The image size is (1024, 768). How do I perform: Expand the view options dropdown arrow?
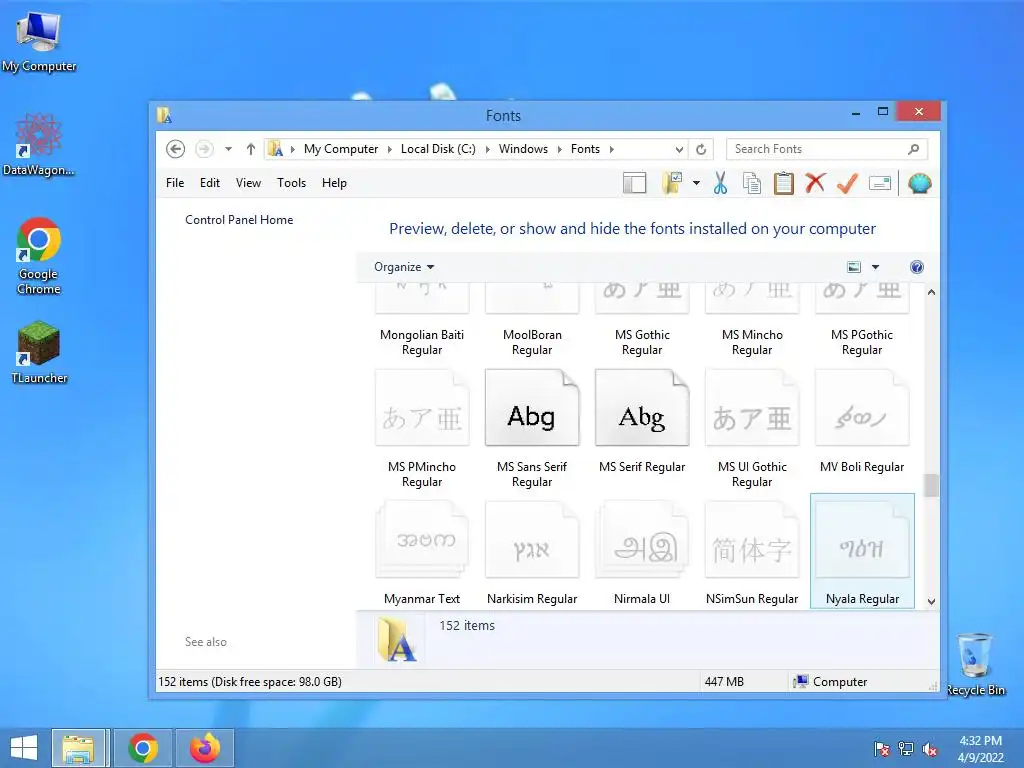tap(875, 267)
